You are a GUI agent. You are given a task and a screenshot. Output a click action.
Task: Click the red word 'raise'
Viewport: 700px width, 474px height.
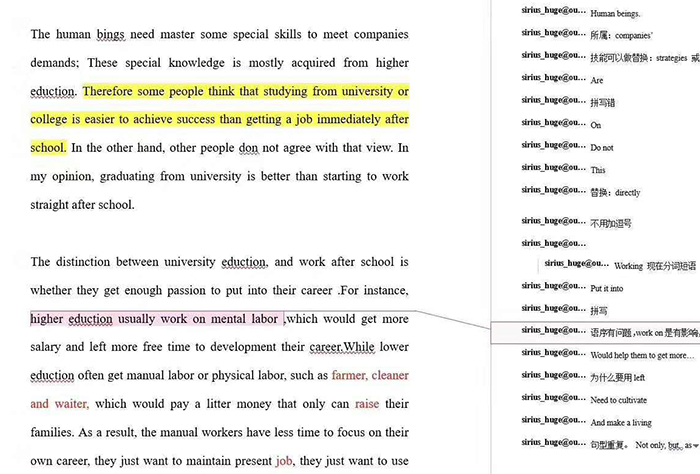(x=367, y=404)
